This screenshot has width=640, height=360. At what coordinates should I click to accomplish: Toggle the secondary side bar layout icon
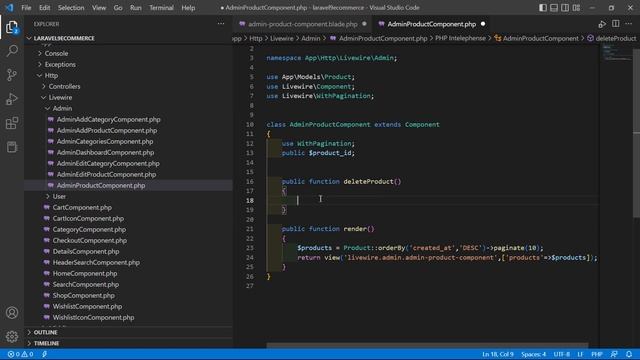(565, 8)
